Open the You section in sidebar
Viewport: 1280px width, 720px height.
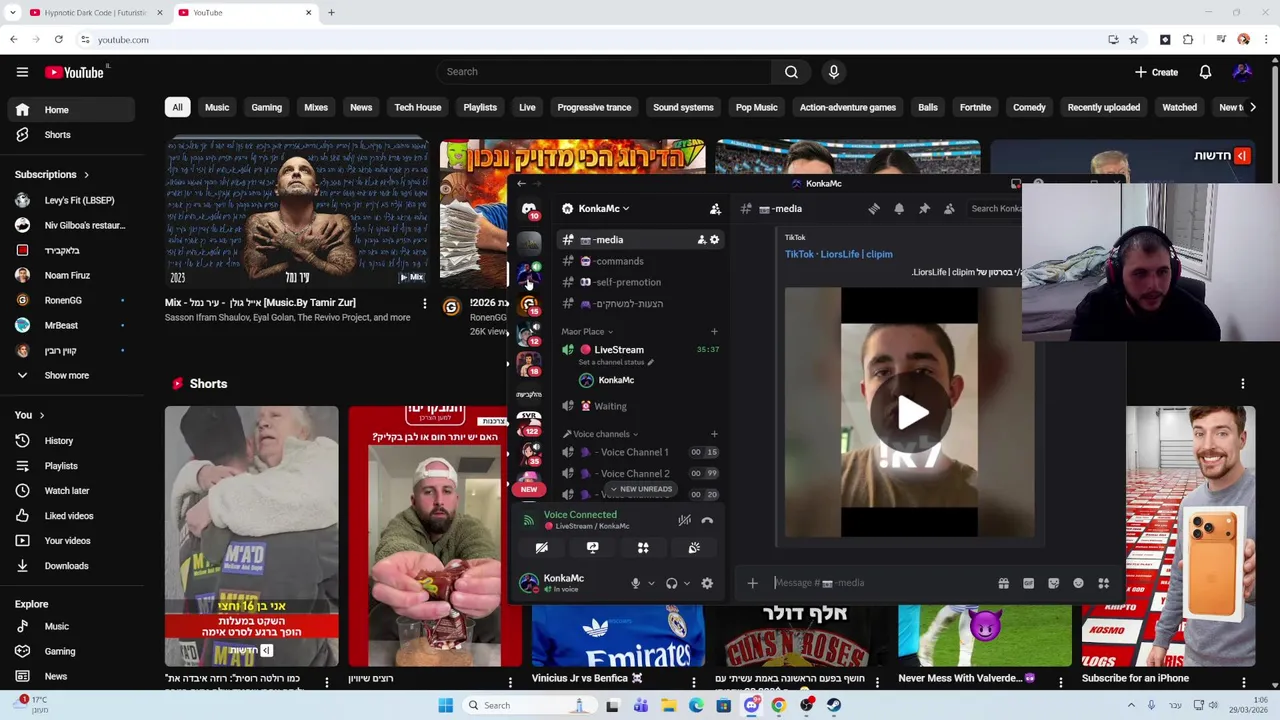29,415
